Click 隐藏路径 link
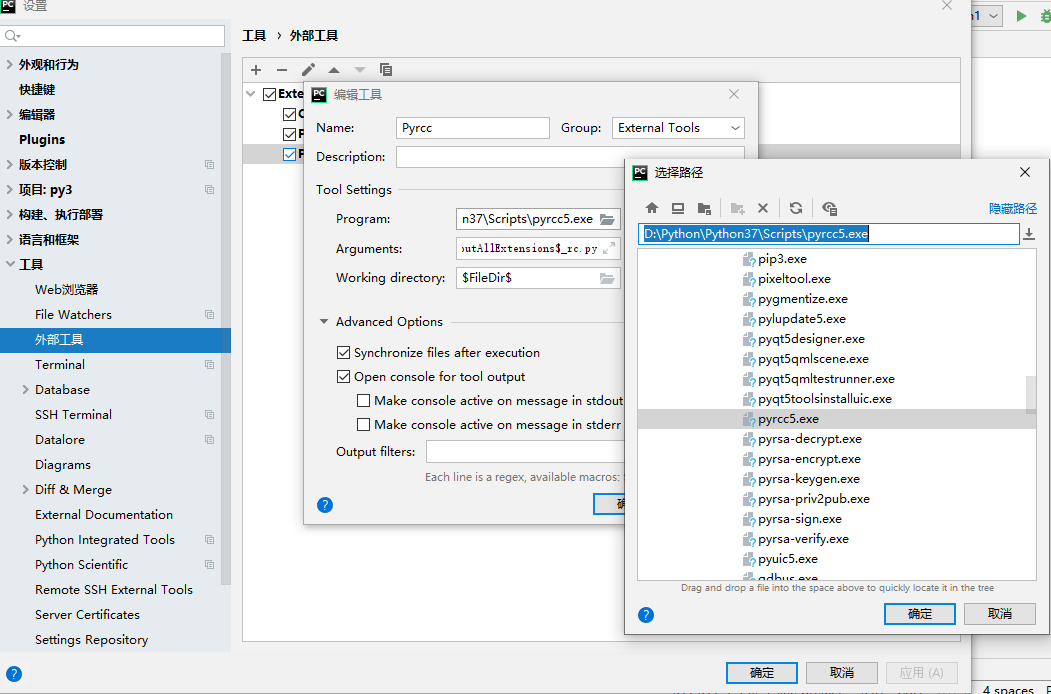1051x694 pixels. pyautogui.click(x=1013, y=209)
